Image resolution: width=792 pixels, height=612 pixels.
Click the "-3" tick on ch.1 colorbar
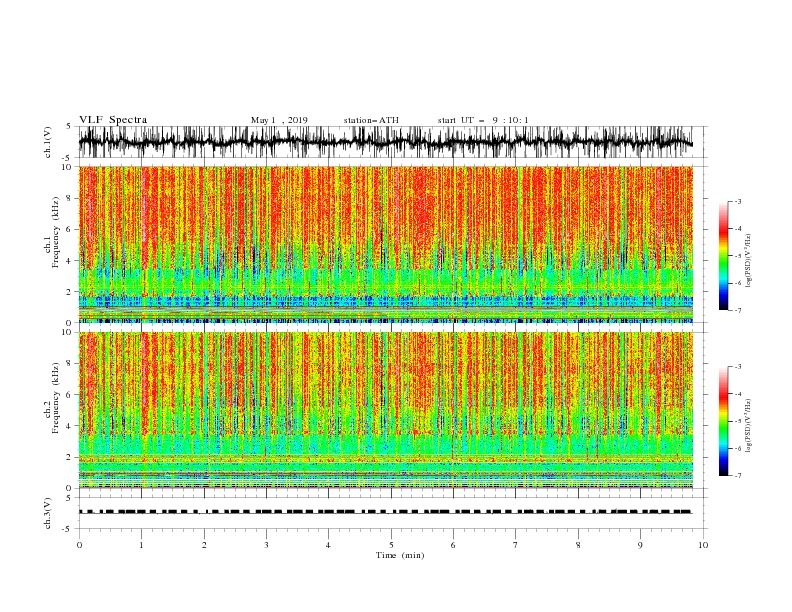point(738,201)
